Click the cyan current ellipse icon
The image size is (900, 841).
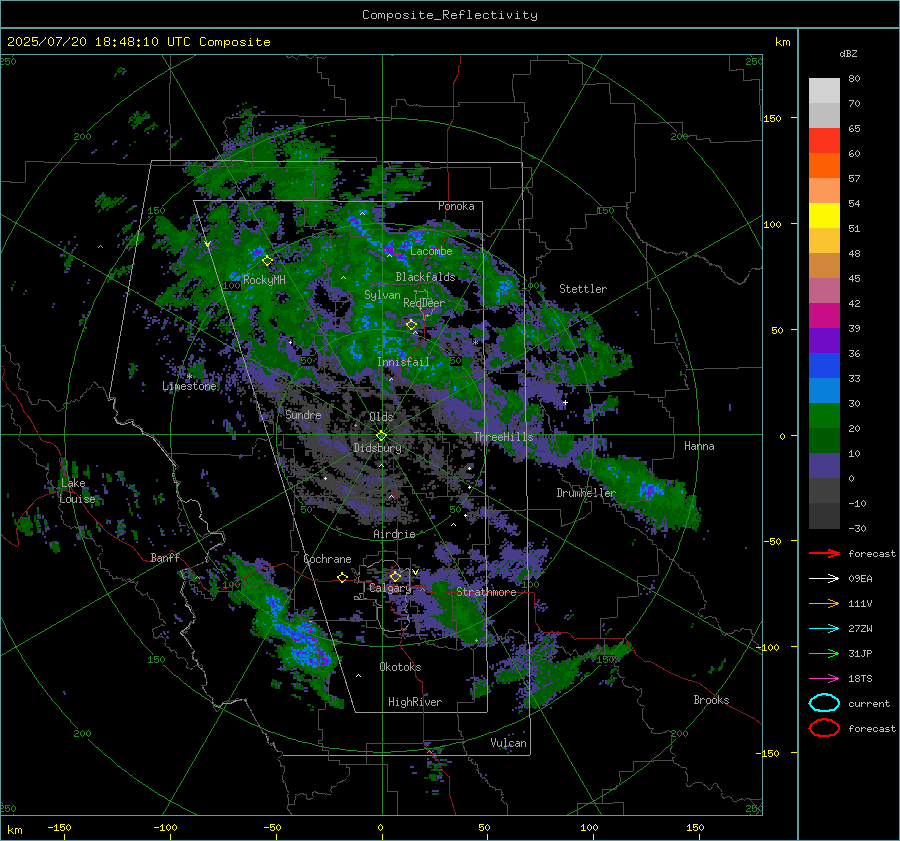point(824,703)
